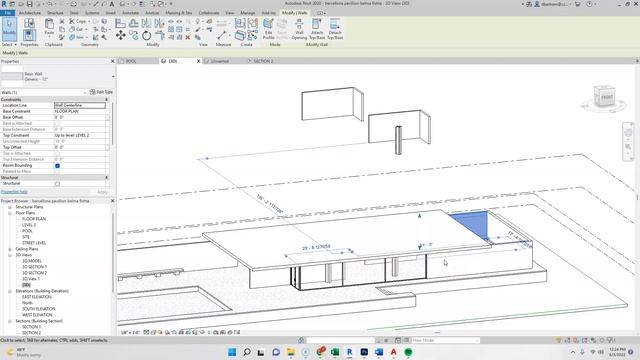The image size is (640, 360).
Task: Click the Apply button in Properties
Action: click(x=102, y=192)
